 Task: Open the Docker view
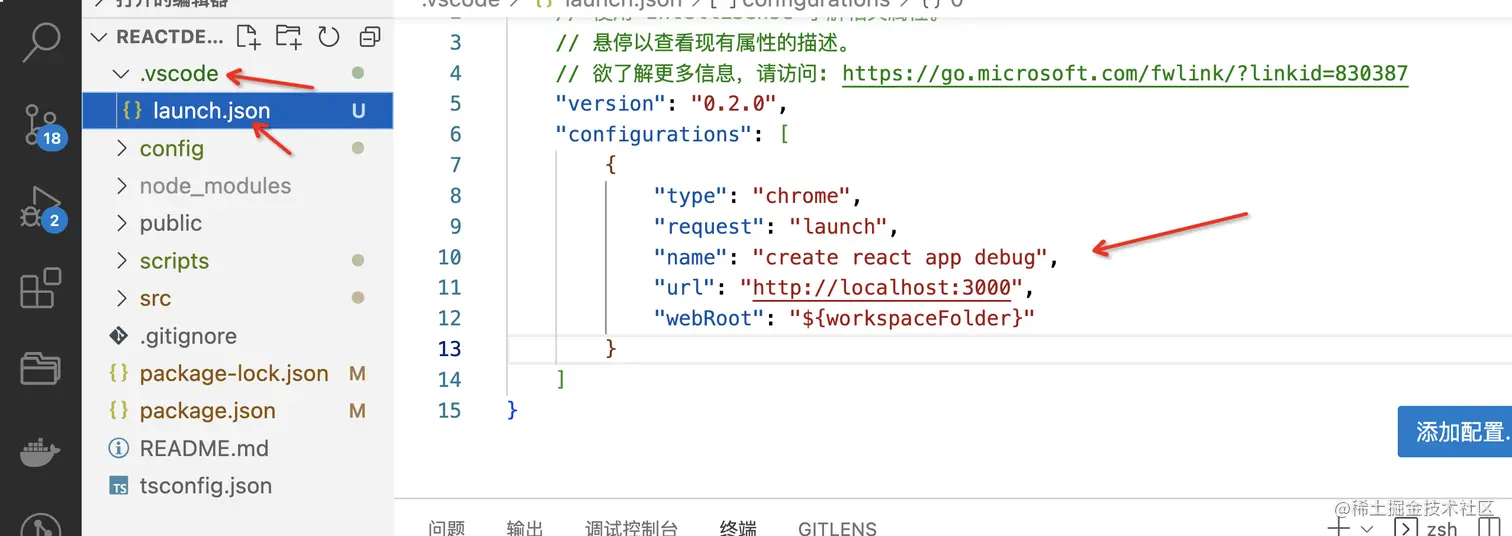pos(41,453)
